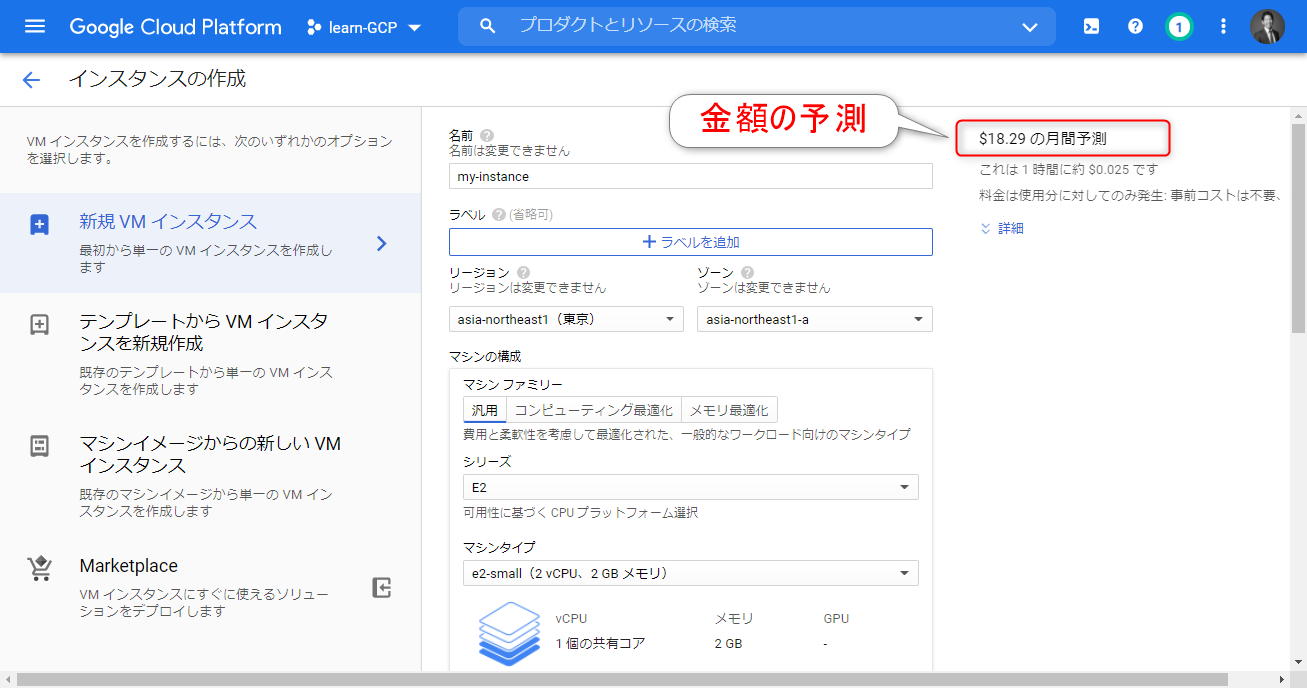Click the ラベルを追加 button
1307x688 pixels.
point(691,242)
